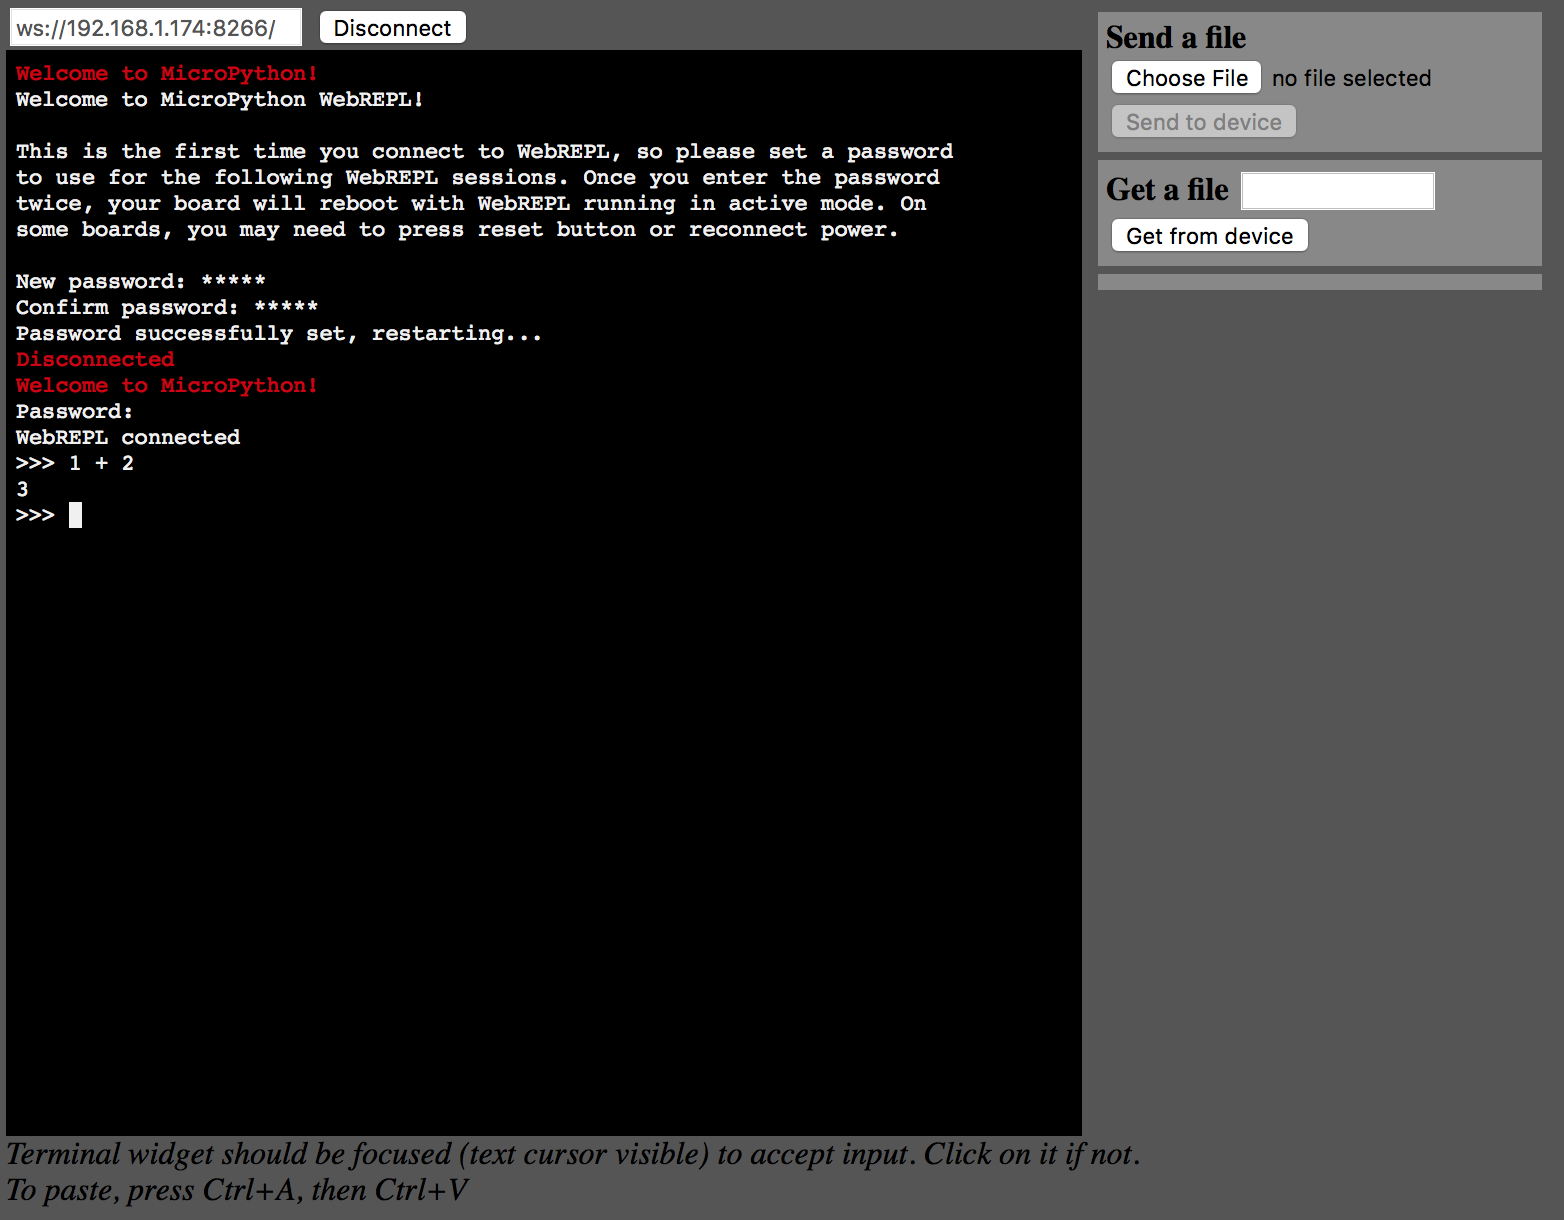Screen dimensions: 1564x1220
Task: Click the 'Send a file' heading
Action: 1176,38
